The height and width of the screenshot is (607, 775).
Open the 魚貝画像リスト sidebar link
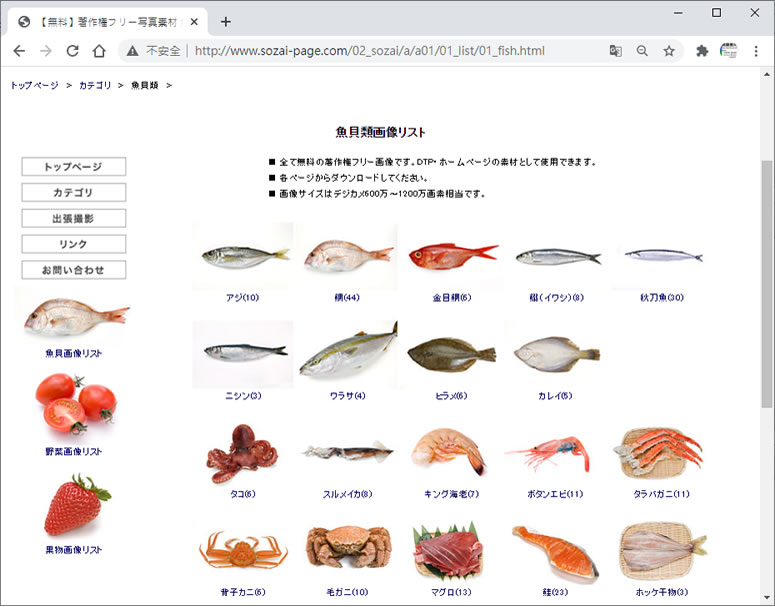(74, 353)
